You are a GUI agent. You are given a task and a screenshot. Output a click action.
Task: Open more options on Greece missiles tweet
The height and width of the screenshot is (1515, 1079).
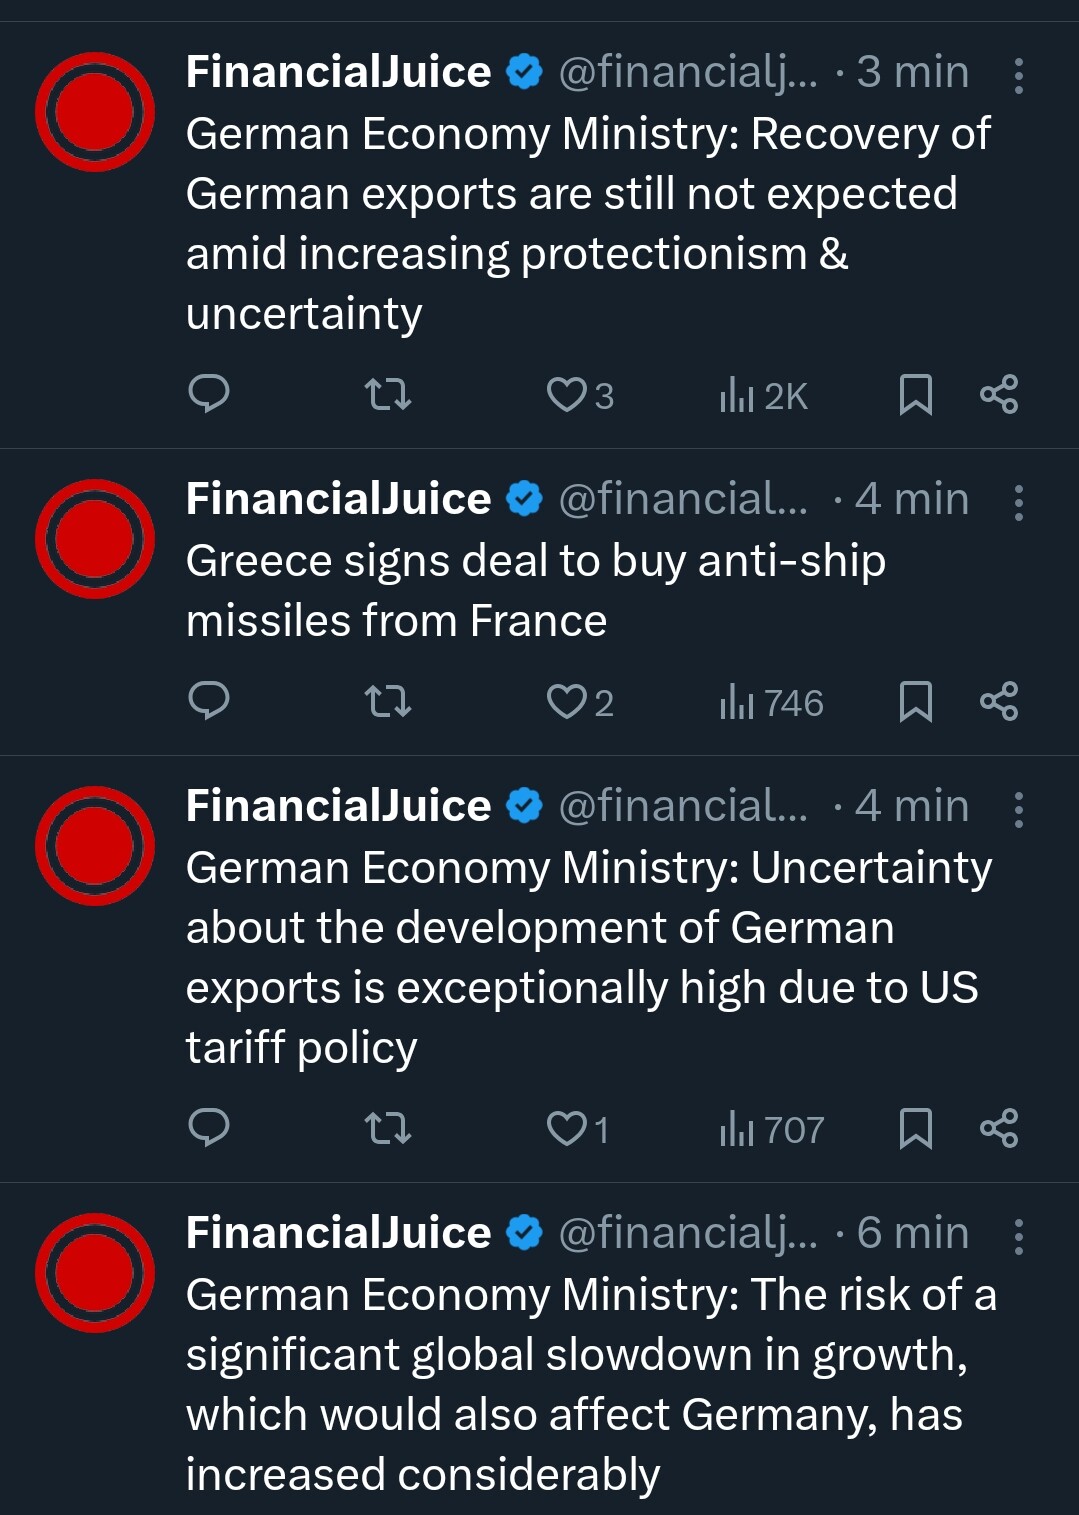point(1018,502)
